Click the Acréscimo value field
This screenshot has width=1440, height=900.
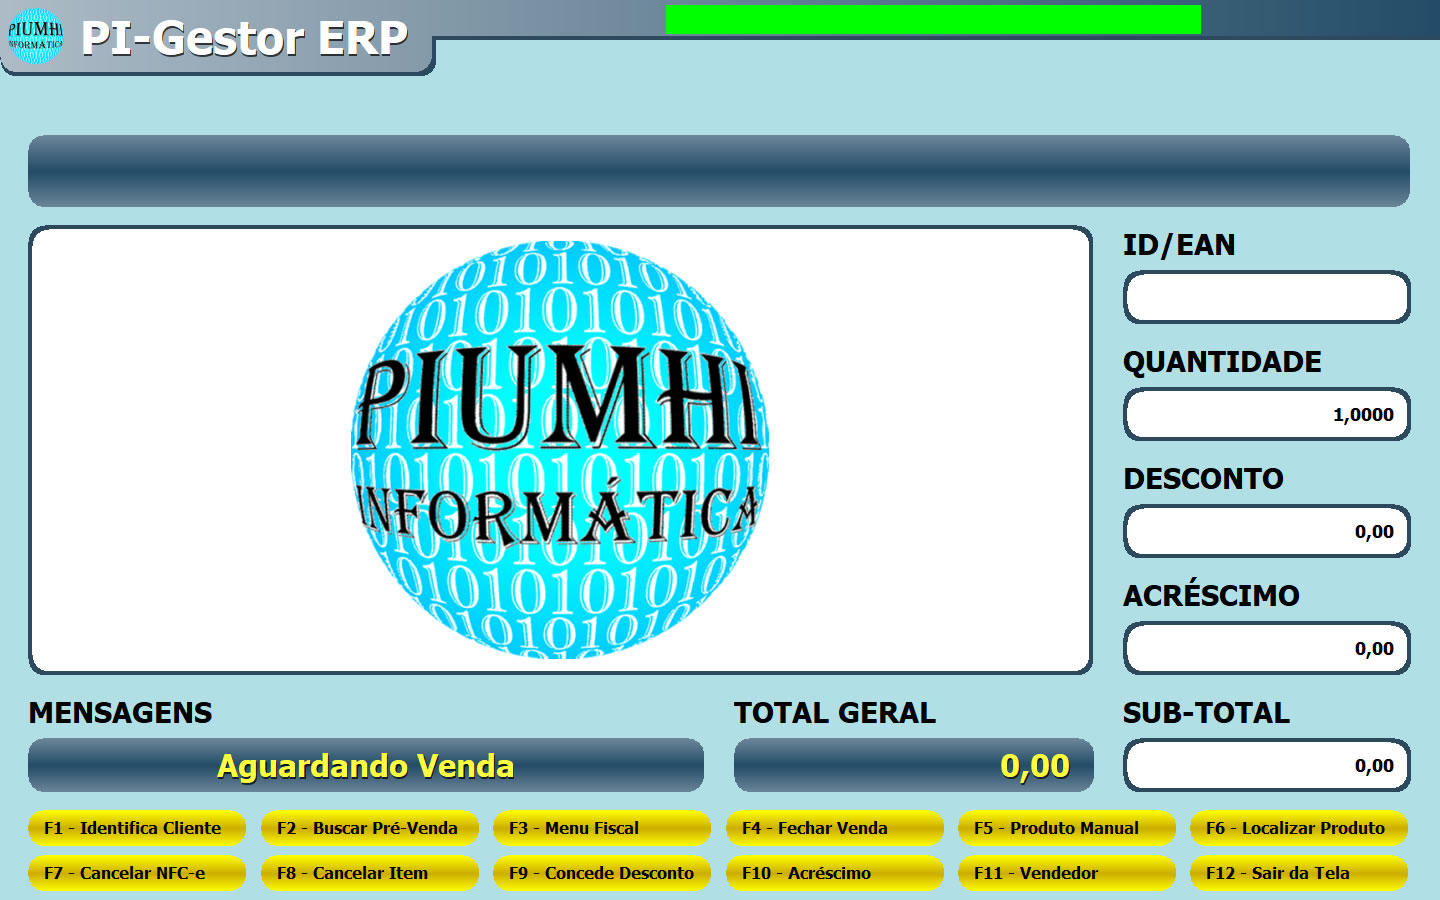click(x=1267, y=648)
